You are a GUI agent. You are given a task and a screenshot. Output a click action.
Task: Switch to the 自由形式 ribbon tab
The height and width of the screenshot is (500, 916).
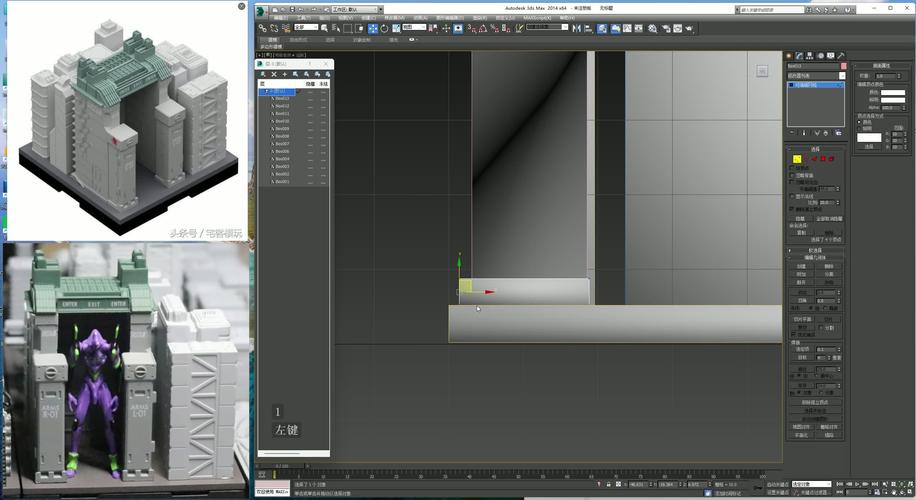coord(299,40)
